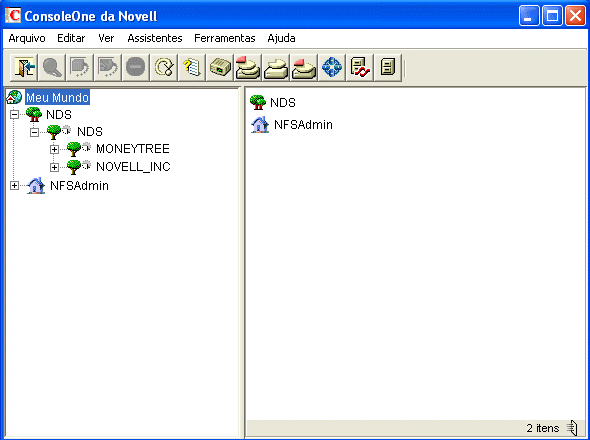Select the MONEYTREE tree item
Screen dimensions: 590x440
point(133,149)
